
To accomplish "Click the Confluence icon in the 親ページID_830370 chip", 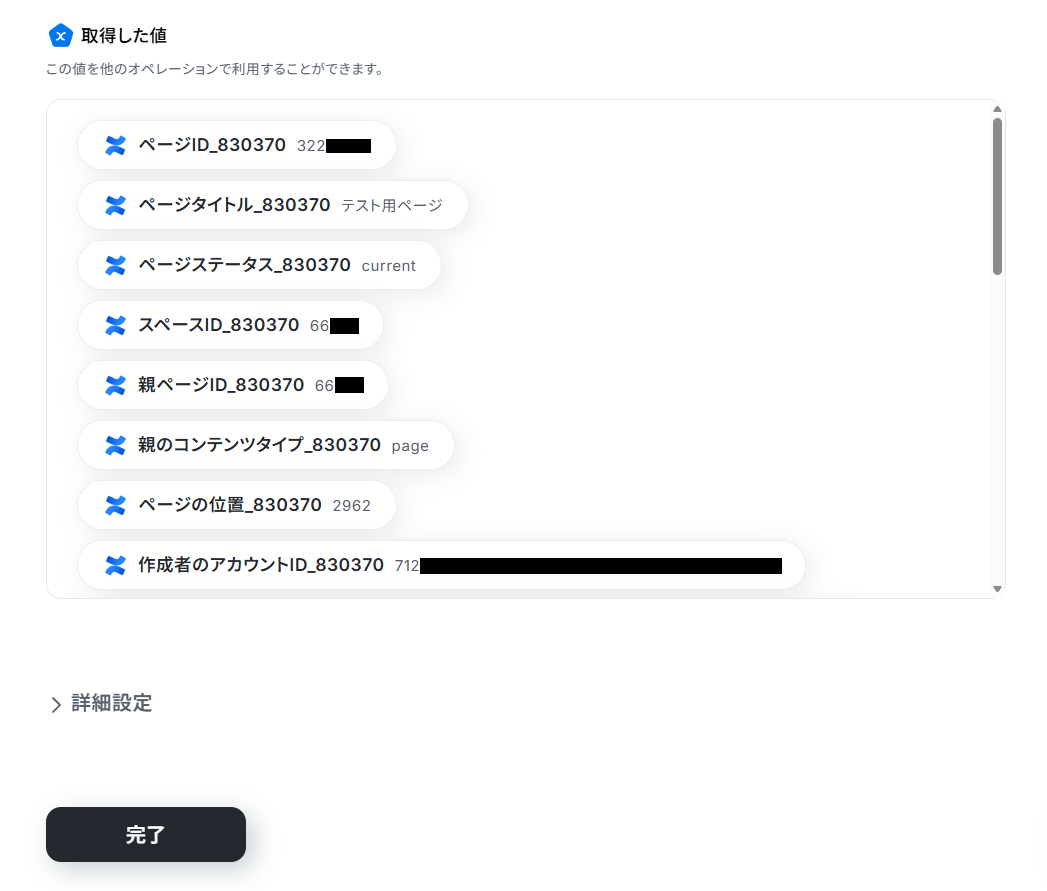I will click(x=116, y=385).
